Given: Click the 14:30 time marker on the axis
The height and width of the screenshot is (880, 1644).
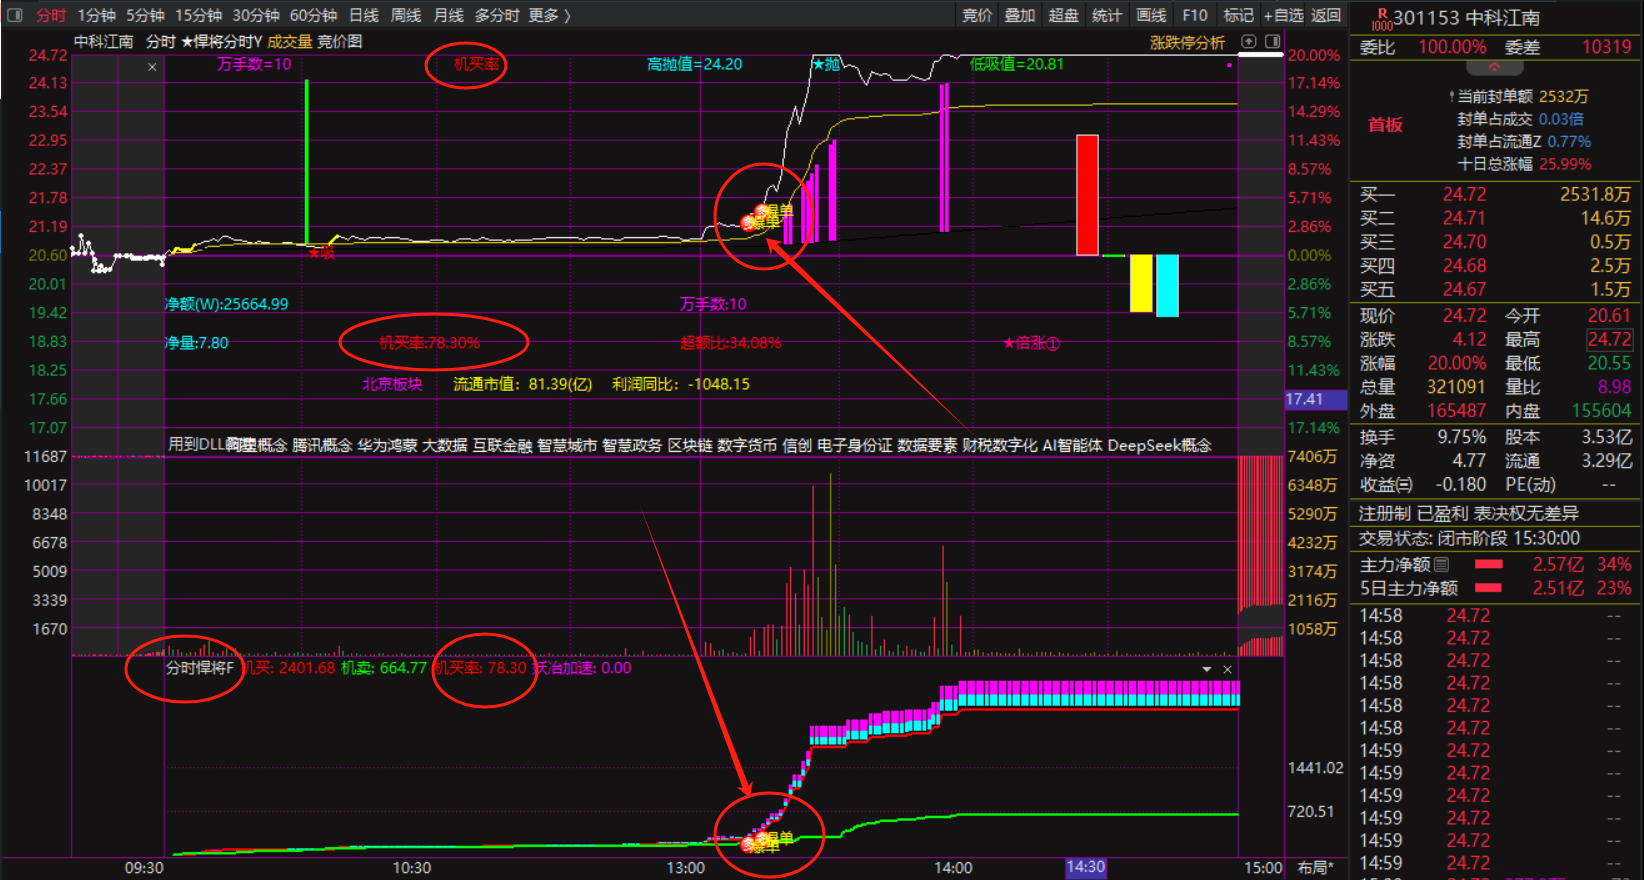Looking at the screenshot, I should pos(1085,867).
